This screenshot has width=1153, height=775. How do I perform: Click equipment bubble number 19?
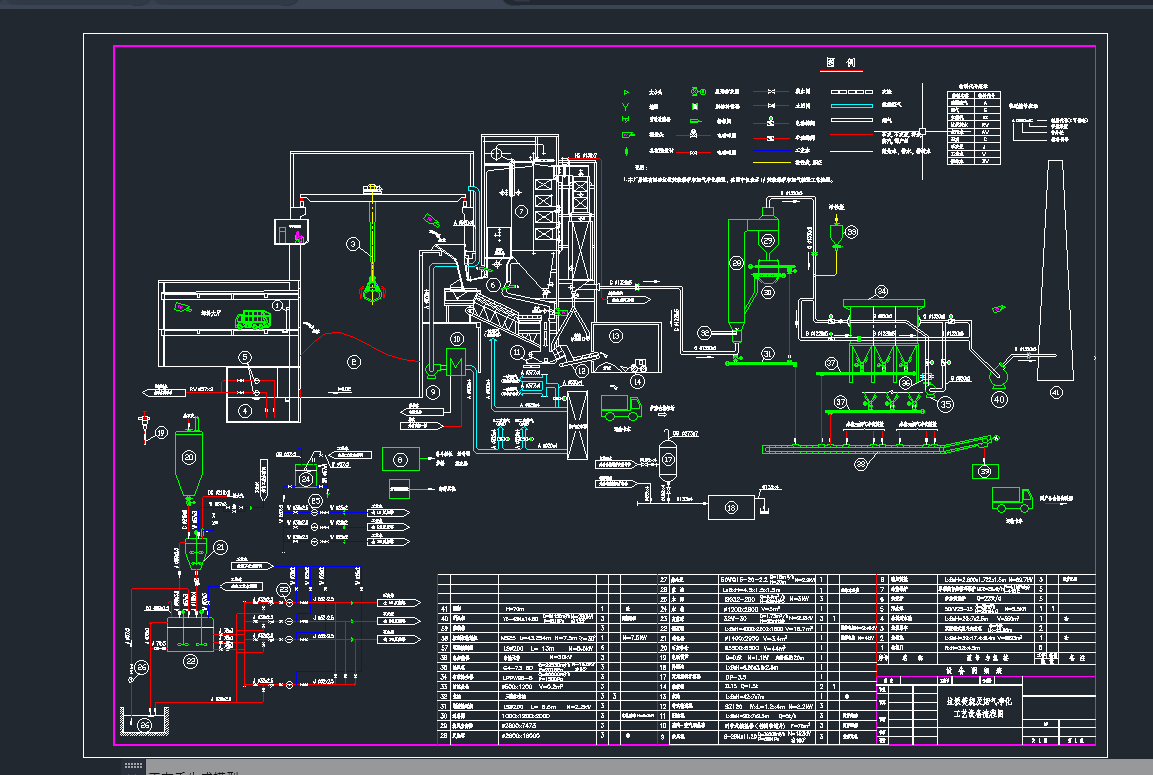(161, 433)
